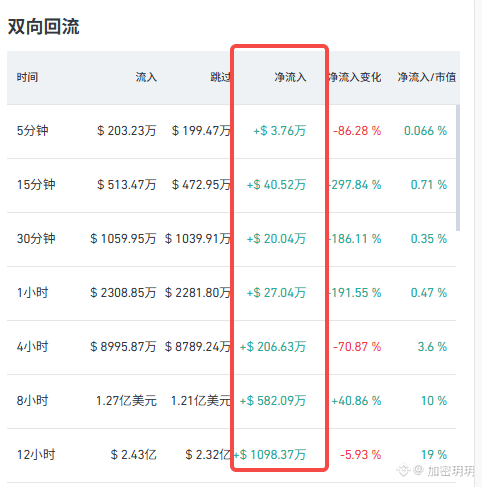
Task: Click net inflow +$ 582.09万
Action: coord(273,400)
